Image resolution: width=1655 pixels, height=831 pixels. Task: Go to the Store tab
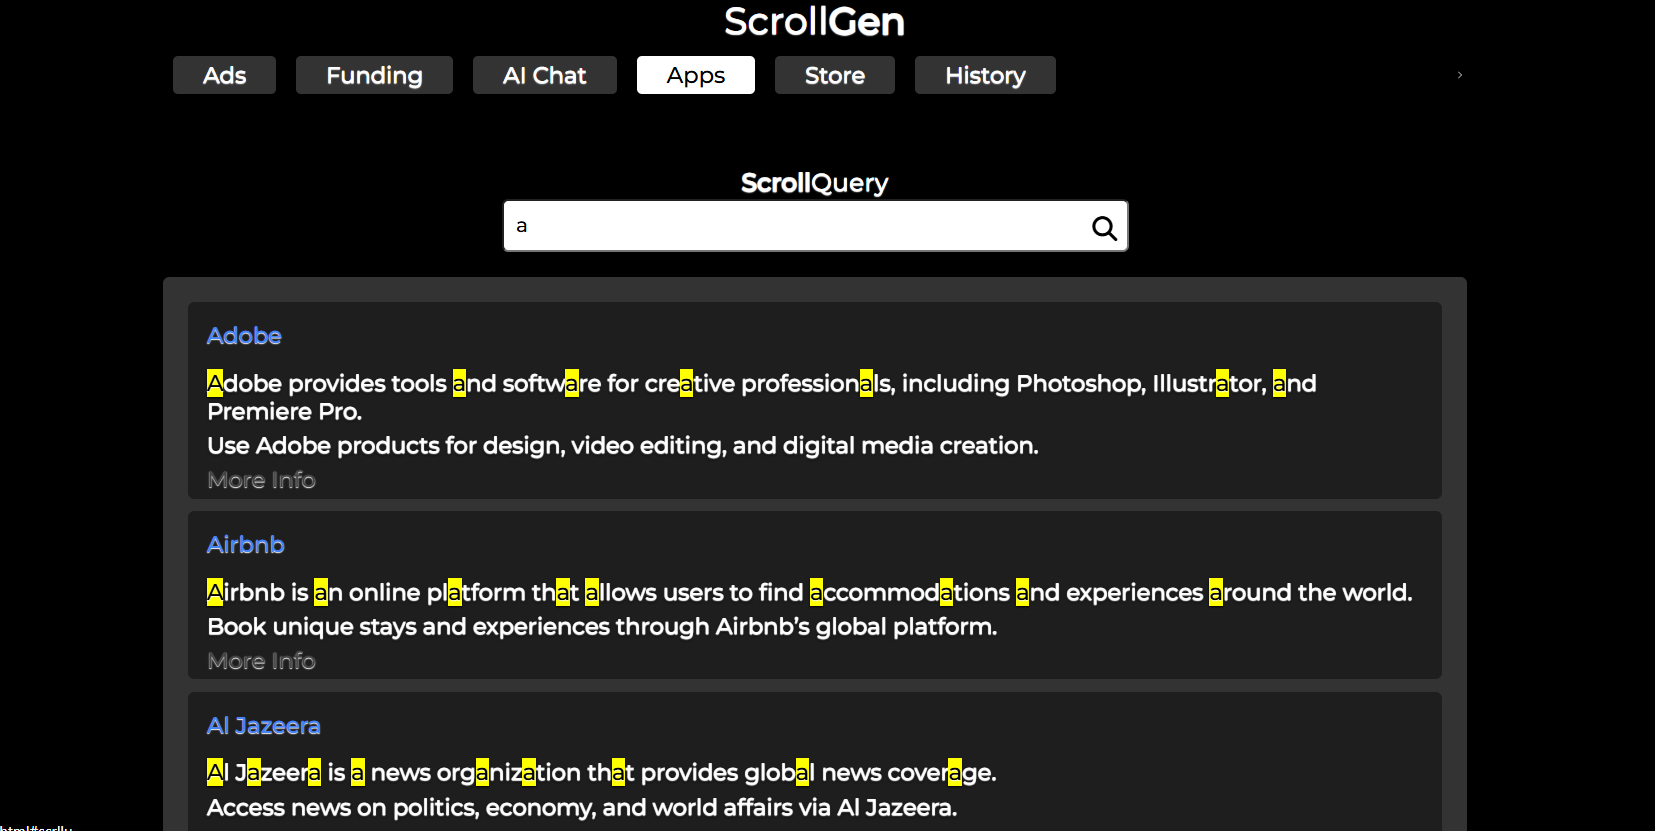pyautogui.click(x=834, y=76)
